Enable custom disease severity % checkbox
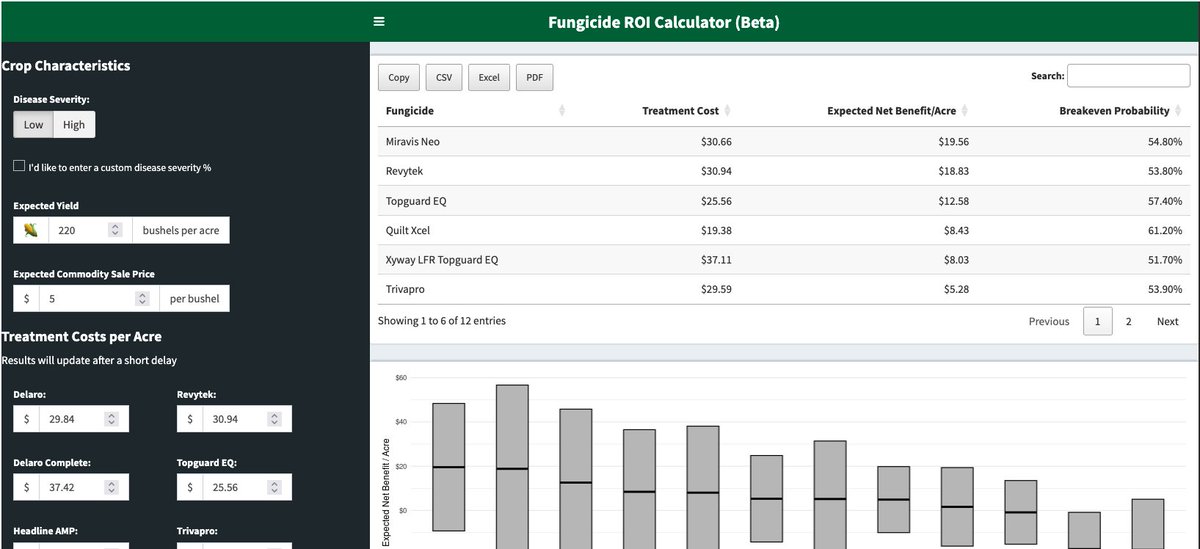Screen dimensions: 1200x549 pos(19,167)
